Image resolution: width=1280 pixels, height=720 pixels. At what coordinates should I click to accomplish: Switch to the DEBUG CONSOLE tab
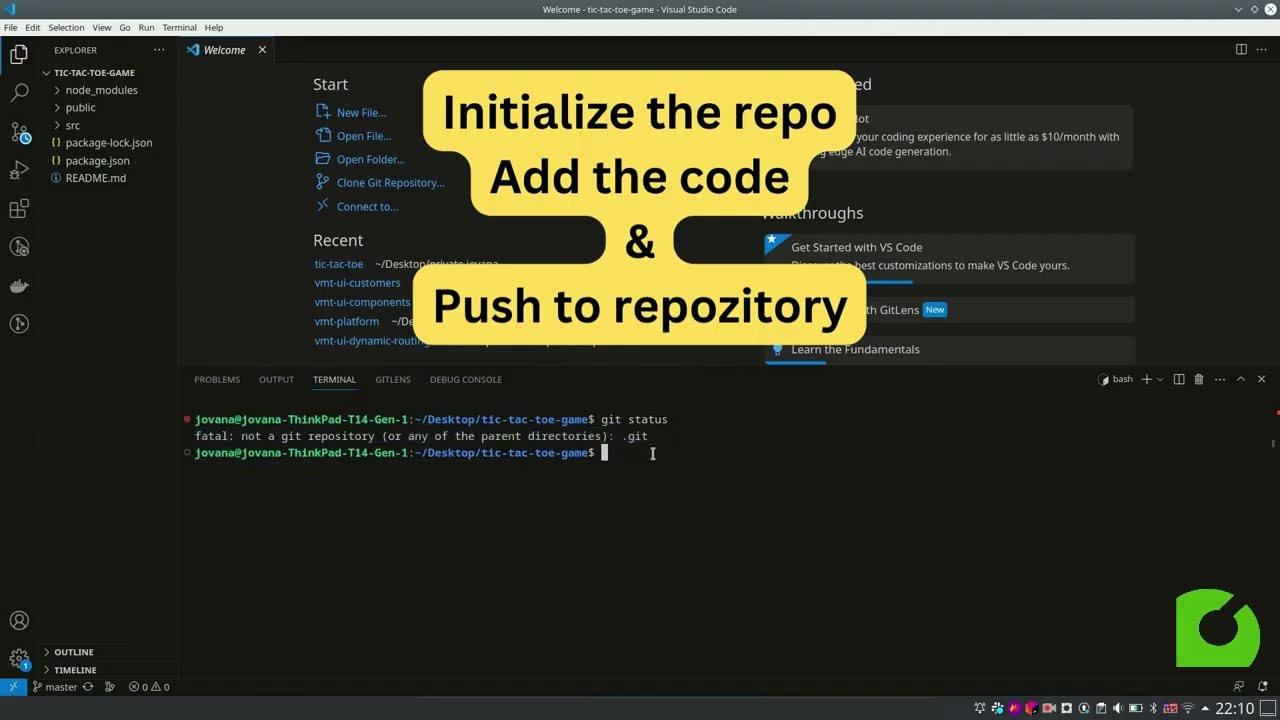[x=466, y=379]
